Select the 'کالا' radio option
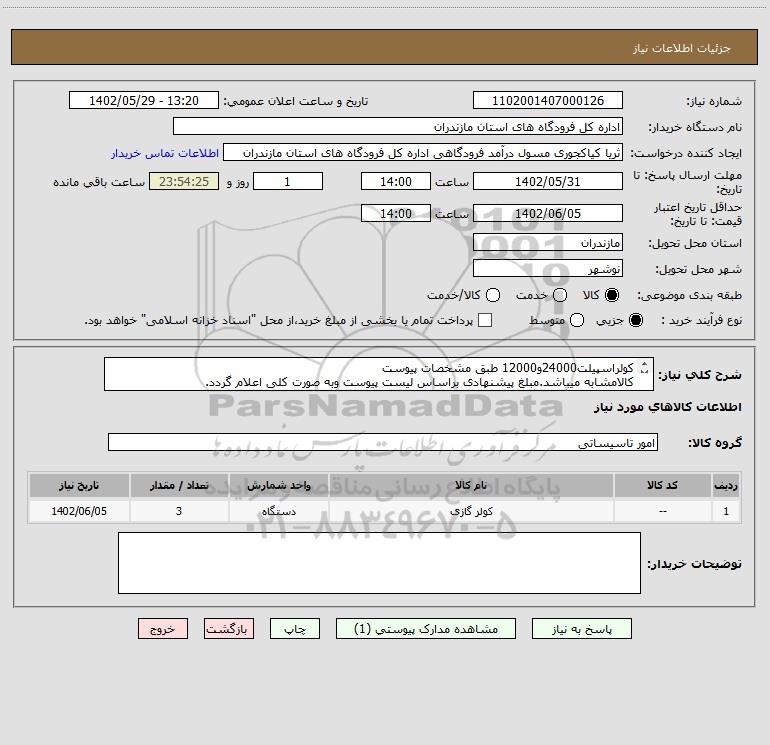 coord(613,295)
